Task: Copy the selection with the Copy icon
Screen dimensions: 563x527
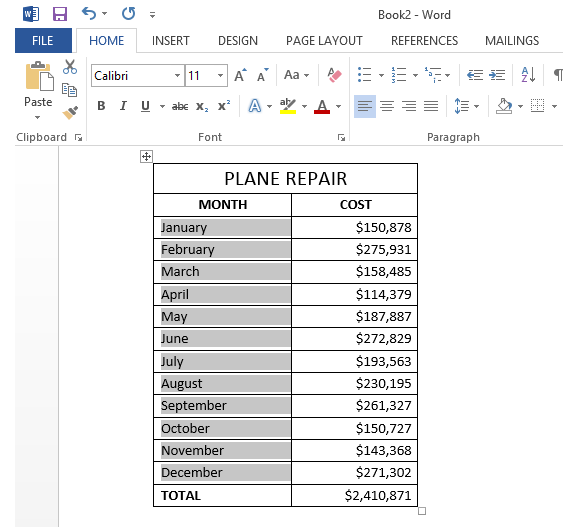Action: coord(69,90)
